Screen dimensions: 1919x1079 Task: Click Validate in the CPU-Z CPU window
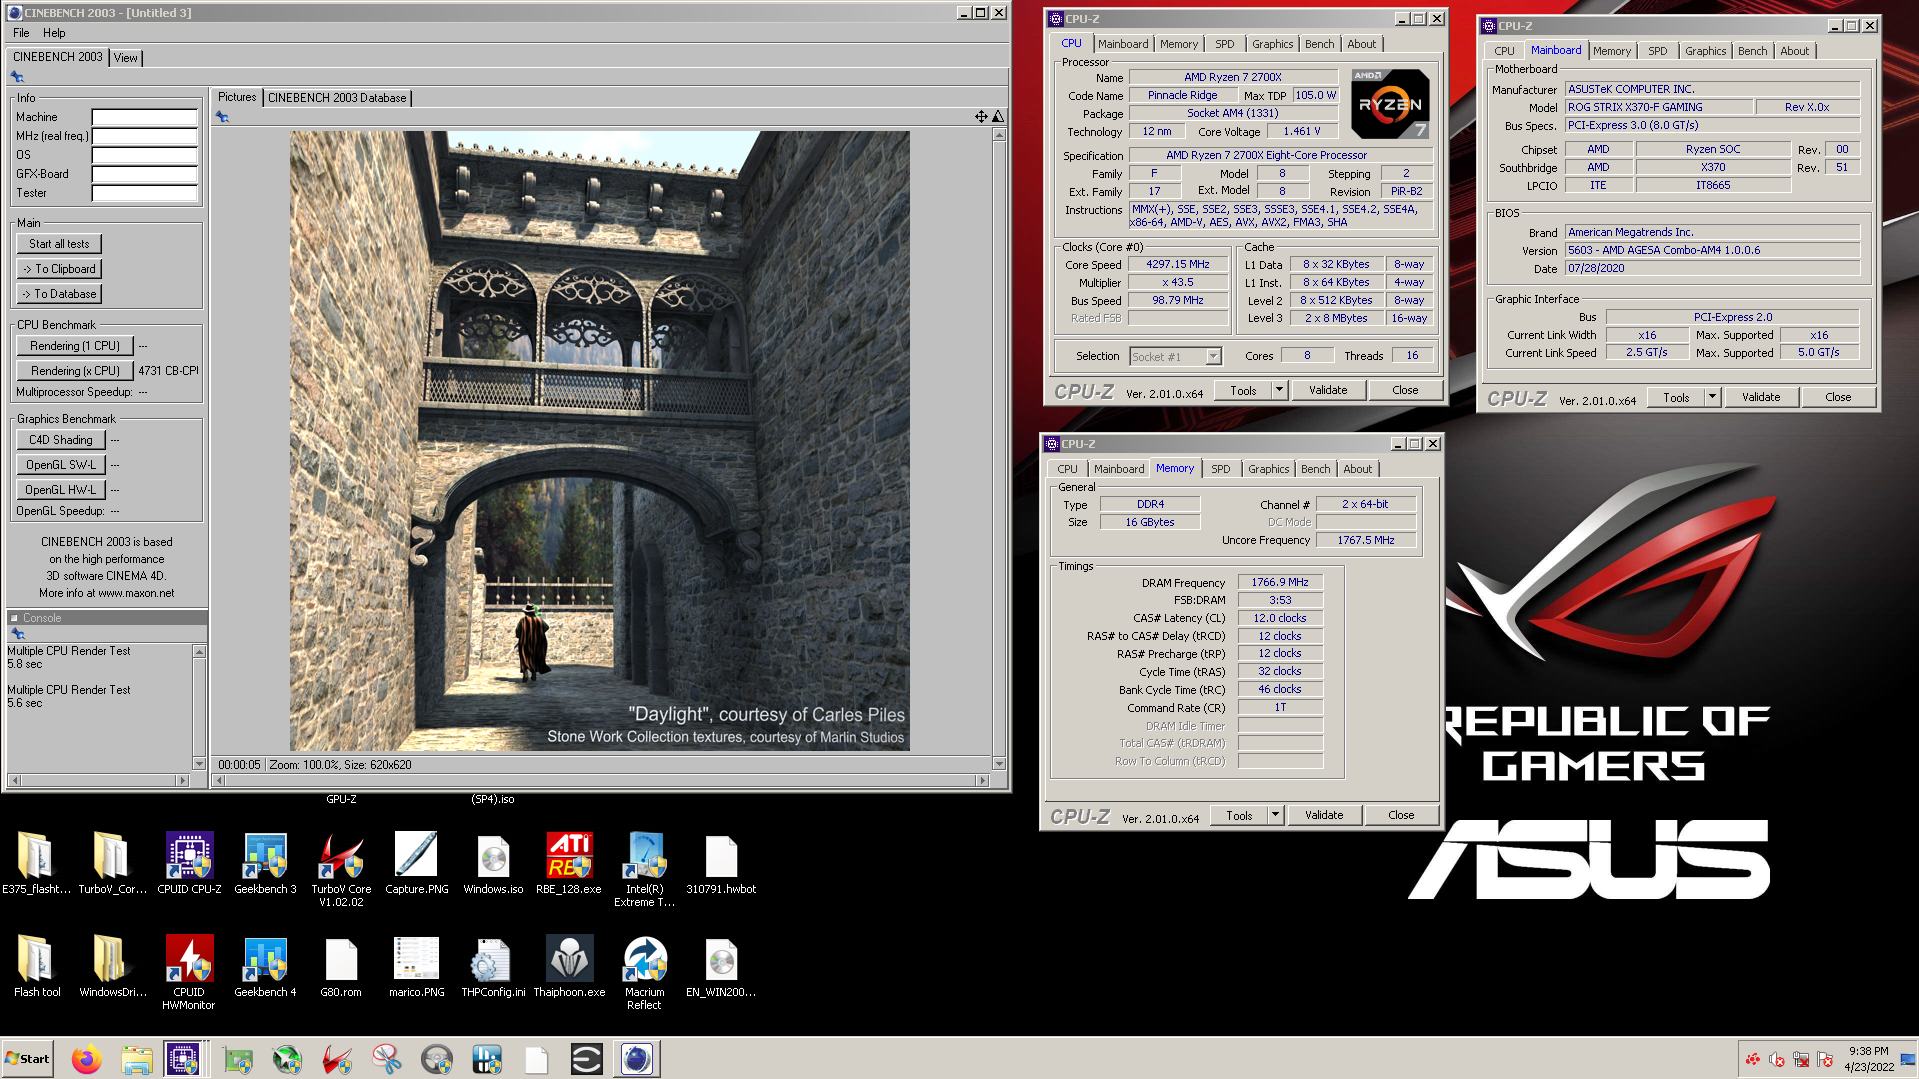pos(1328,390)
